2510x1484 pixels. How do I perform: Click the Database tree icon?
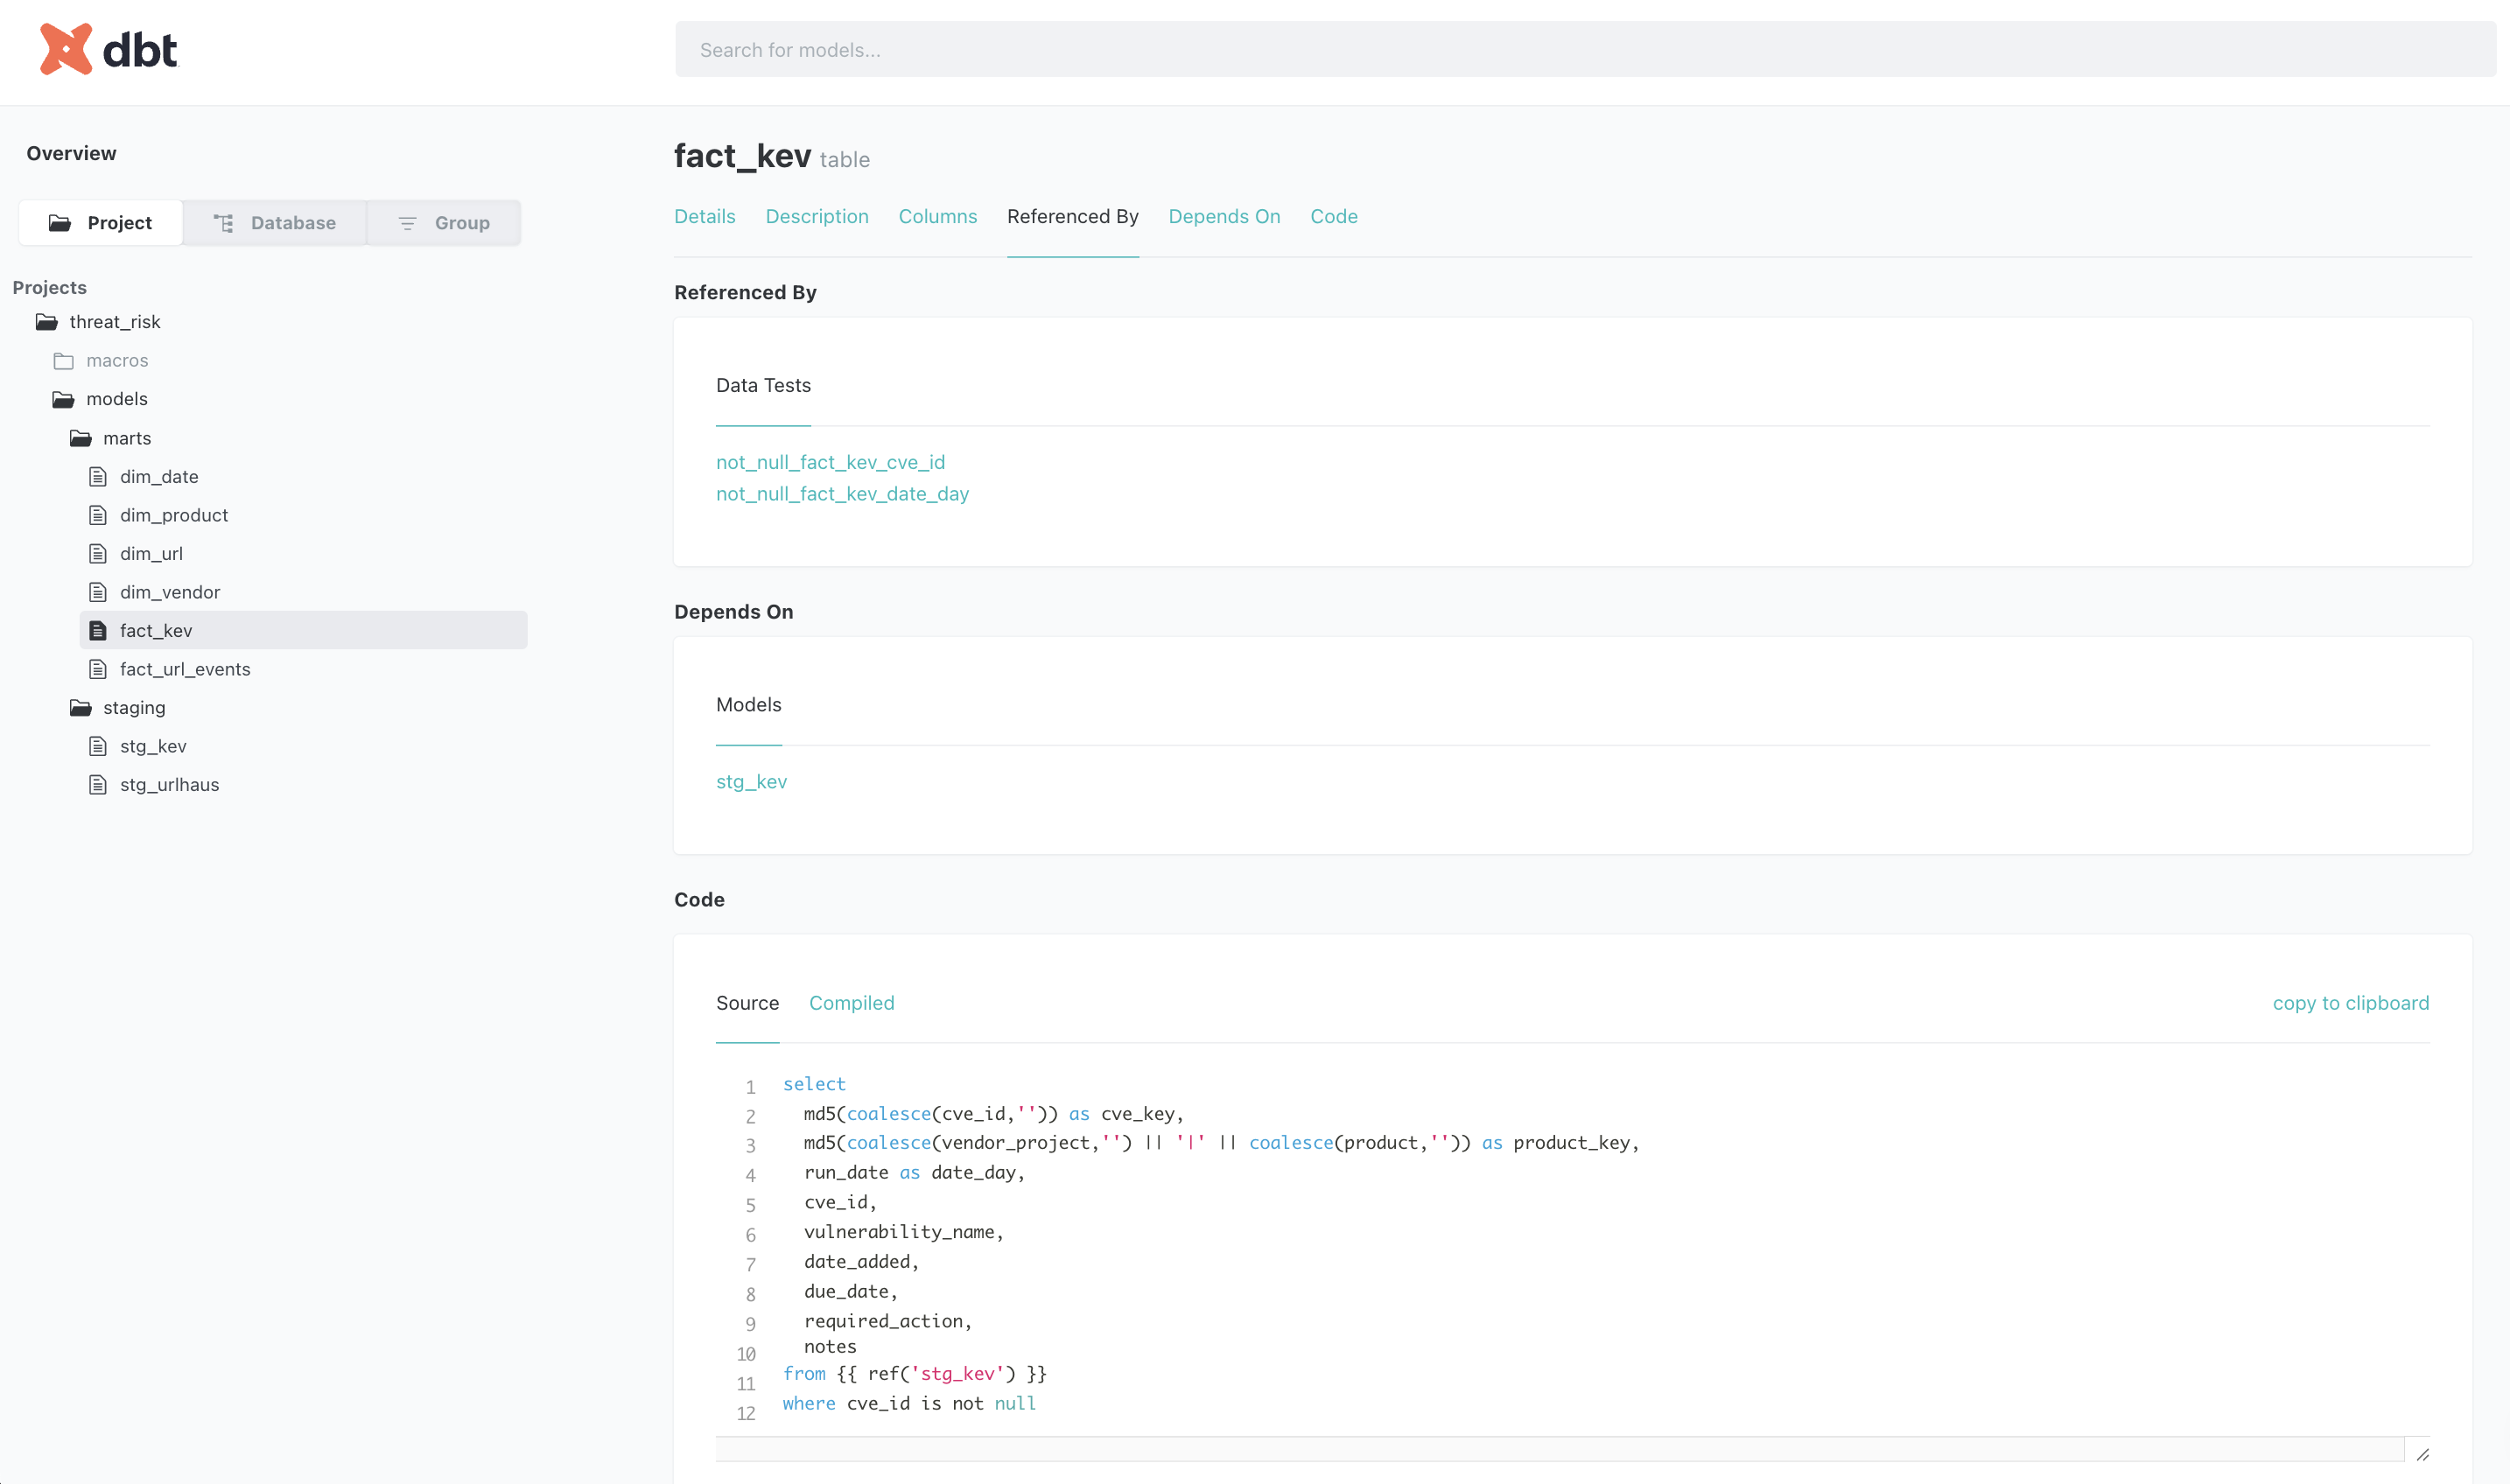(224, 223)
